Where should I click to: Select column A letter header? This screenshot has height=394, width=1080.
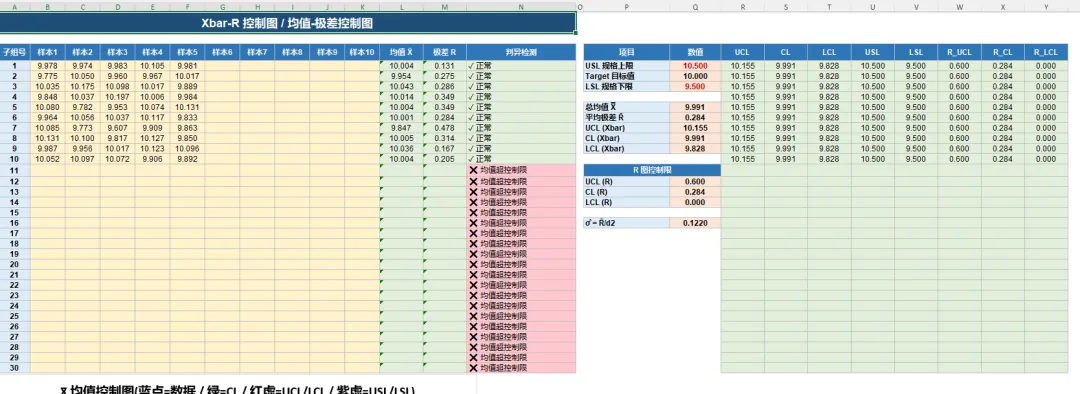(14, 6)
